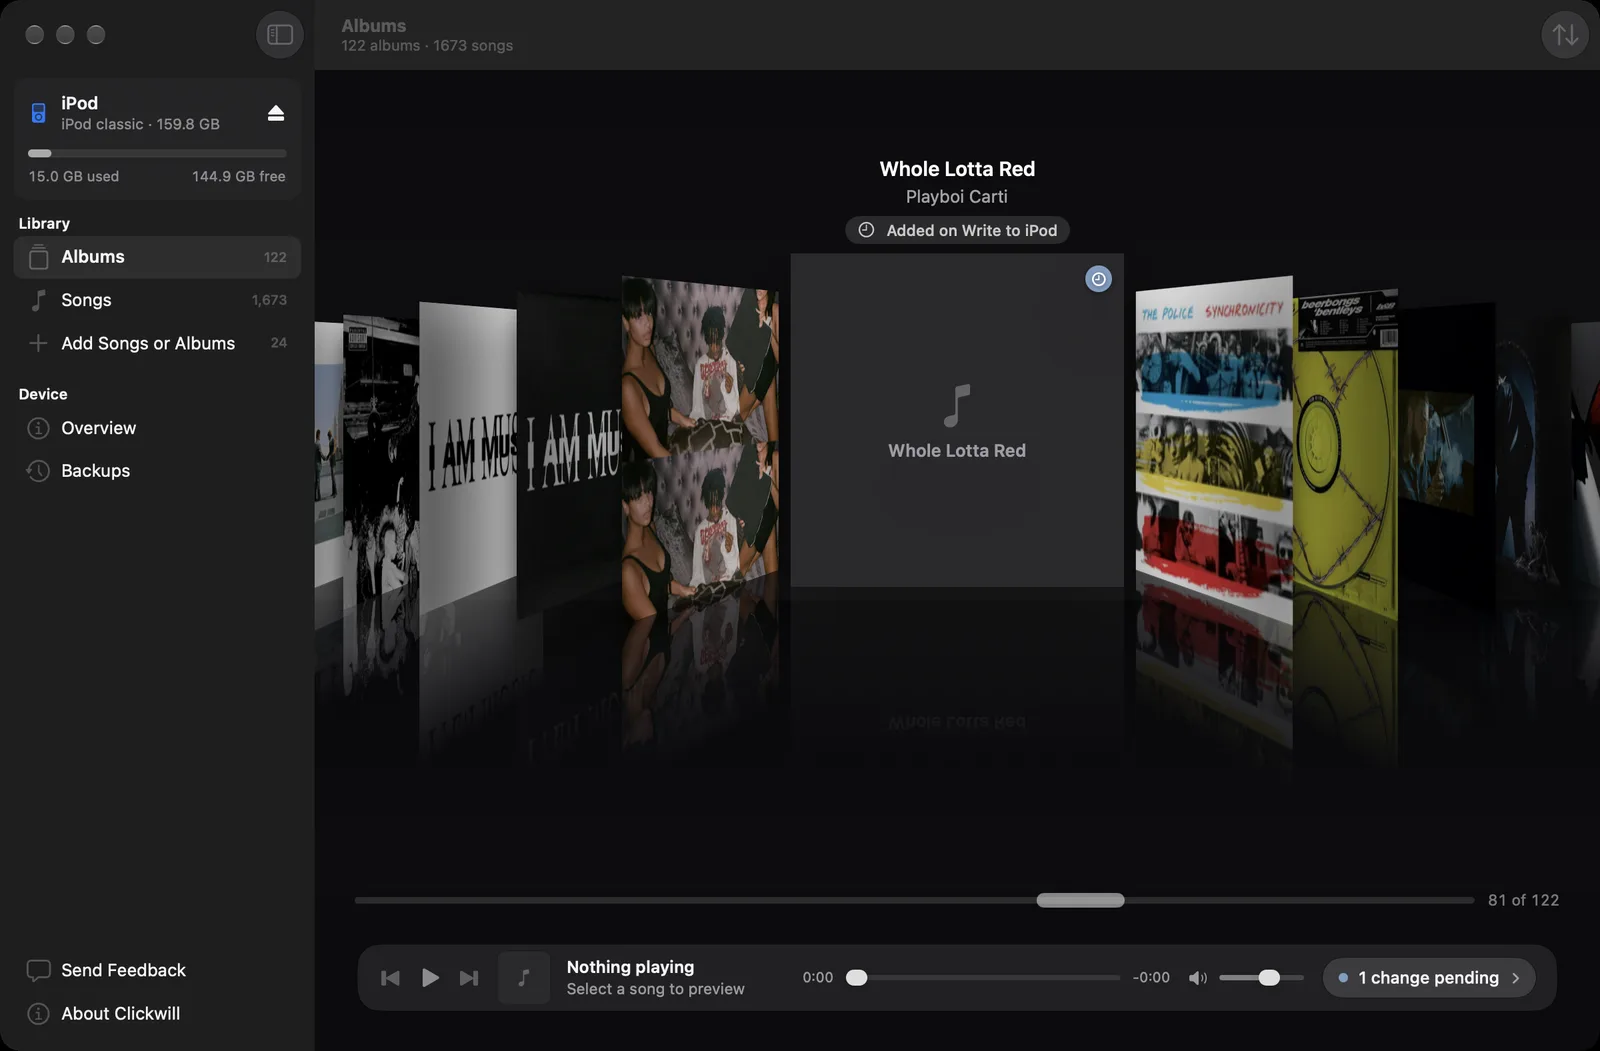
Task: Open the sort order button
Action: point(1564,35)
